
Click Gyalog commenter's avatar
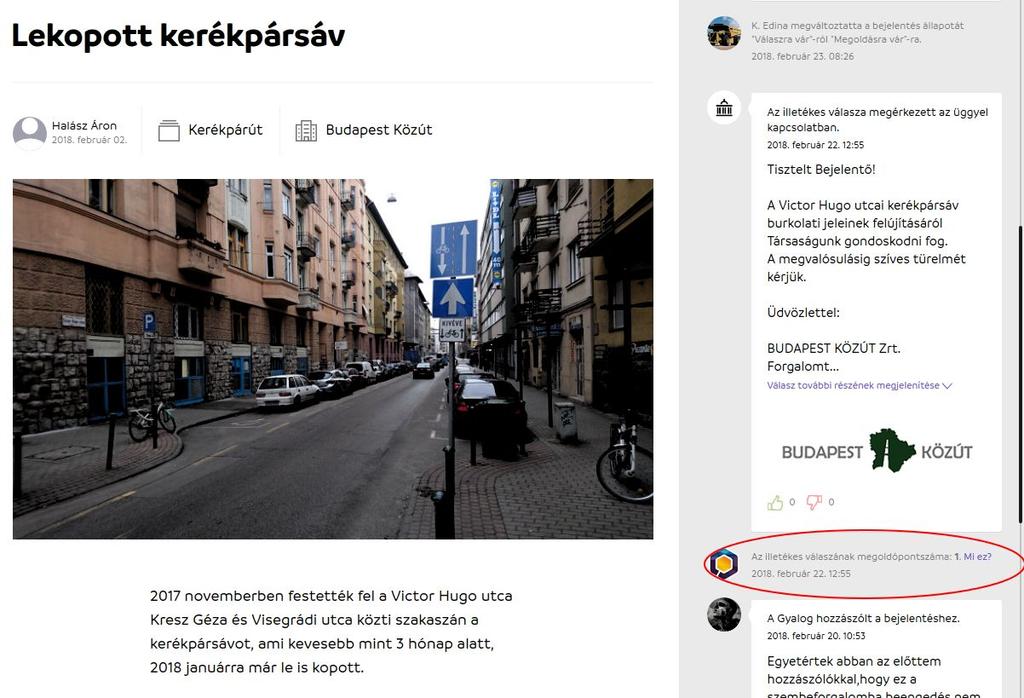[x=724, y=614]
